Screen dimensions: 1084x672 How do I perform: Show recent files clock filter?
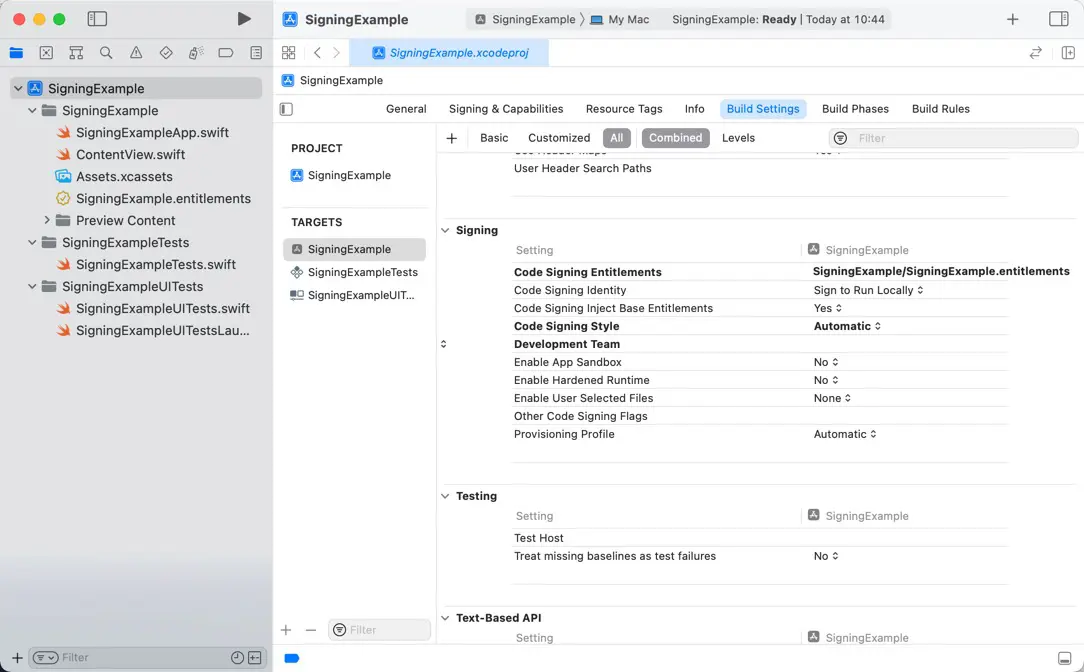coord(237,657)
